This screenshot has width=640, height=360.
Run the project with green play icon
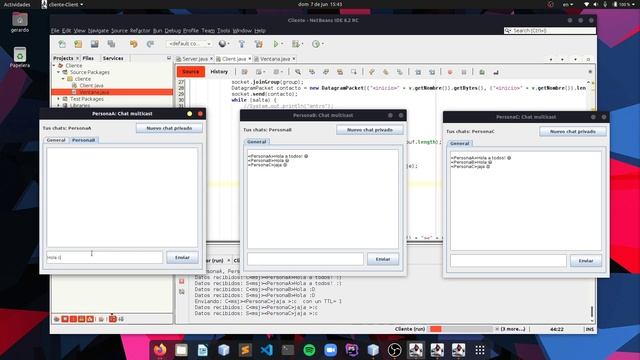pos(276,44)
